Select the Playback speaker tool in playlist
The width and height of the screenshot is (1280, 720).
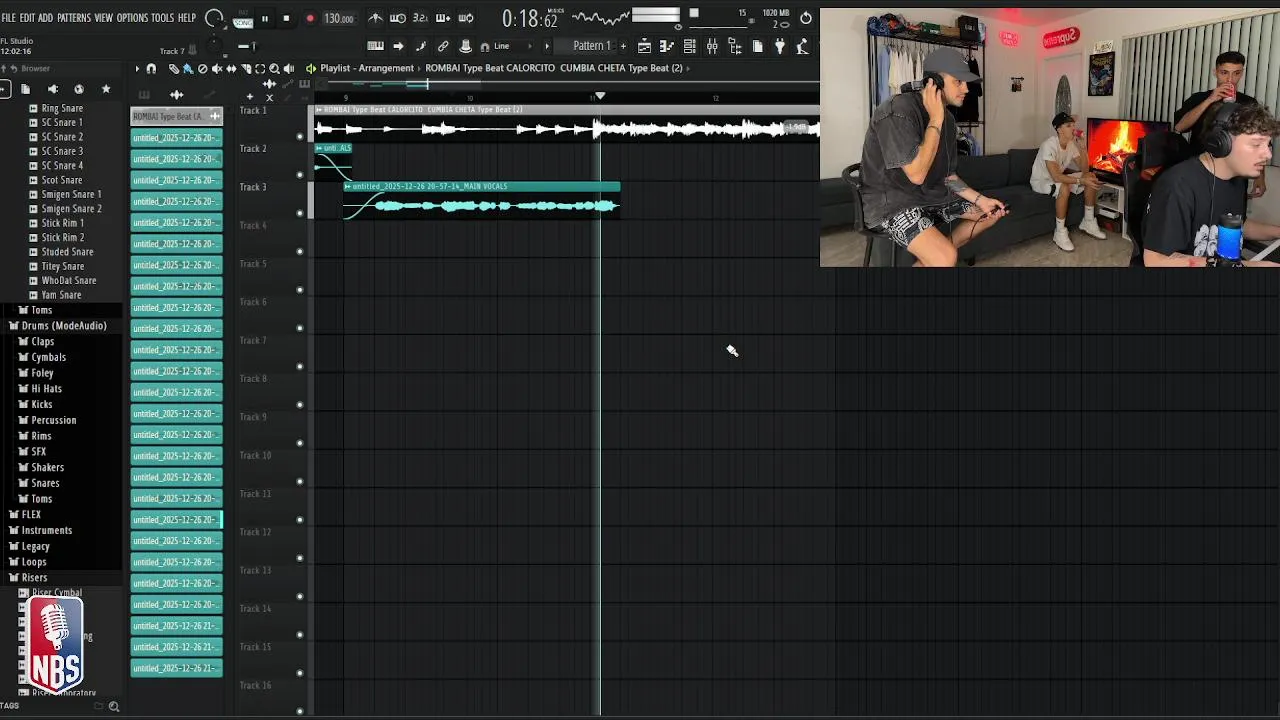pyautogui.click(x=289, y=68)
